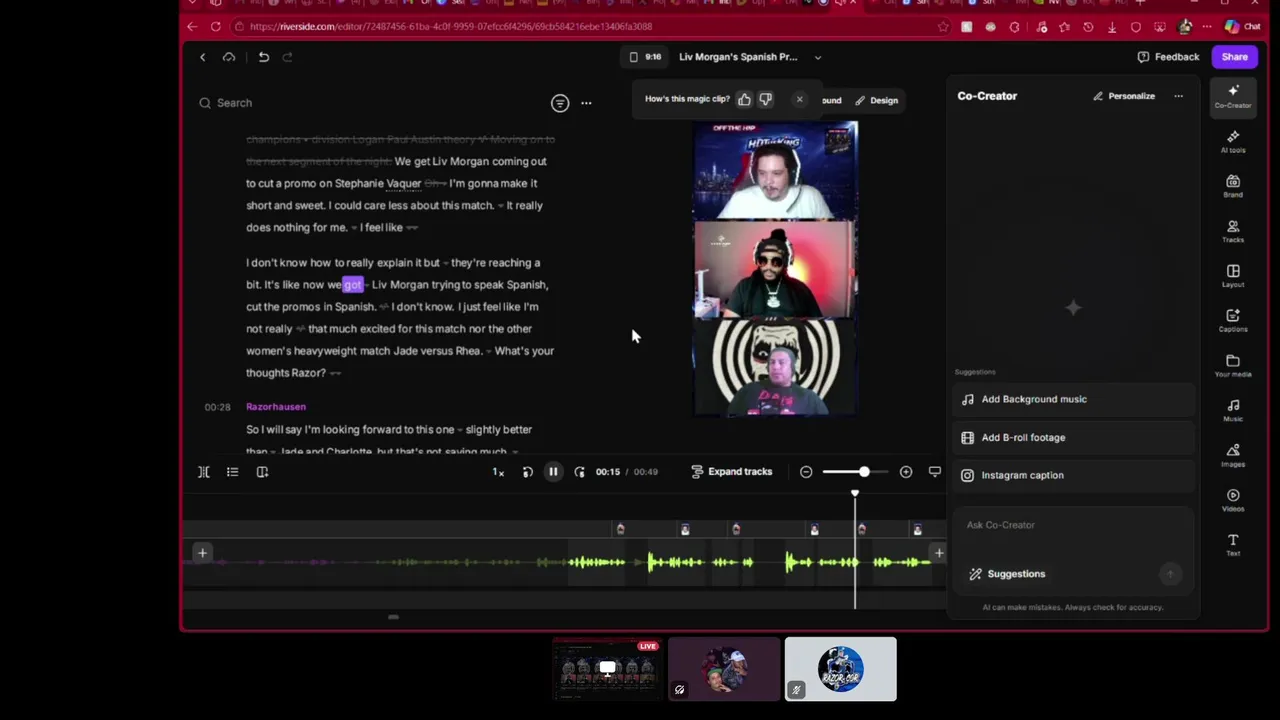
Task: Open the transcript filter icon
Action: coord(560,103)
